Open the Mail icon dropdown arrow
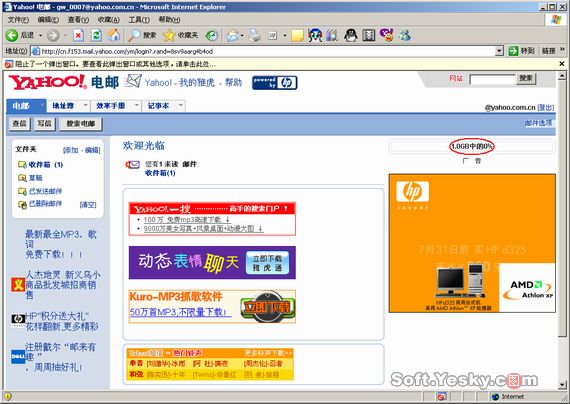 (242, 35)
